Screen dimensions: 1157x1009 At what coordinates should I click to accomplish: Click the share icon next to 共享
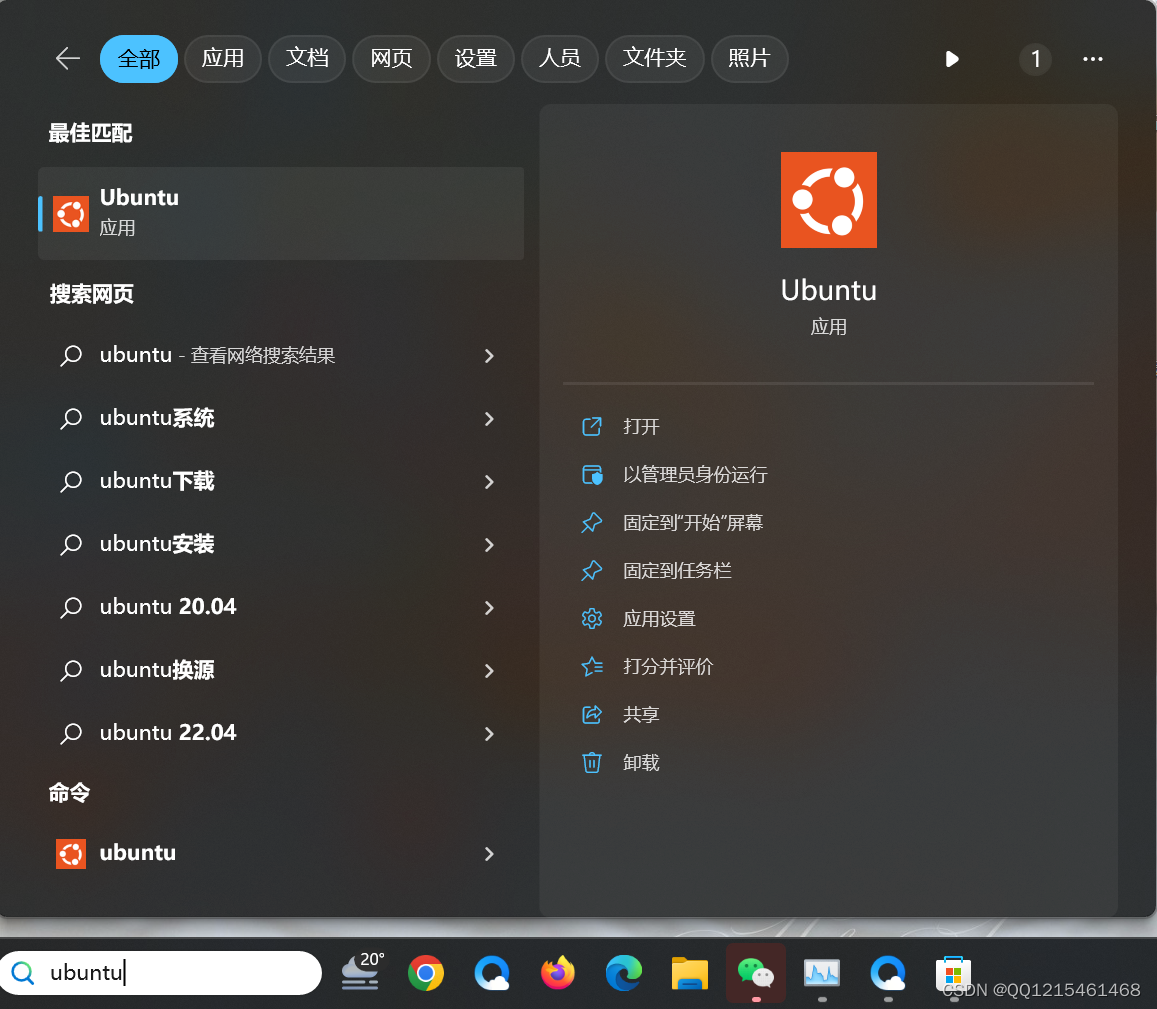[x=592, y=714]
